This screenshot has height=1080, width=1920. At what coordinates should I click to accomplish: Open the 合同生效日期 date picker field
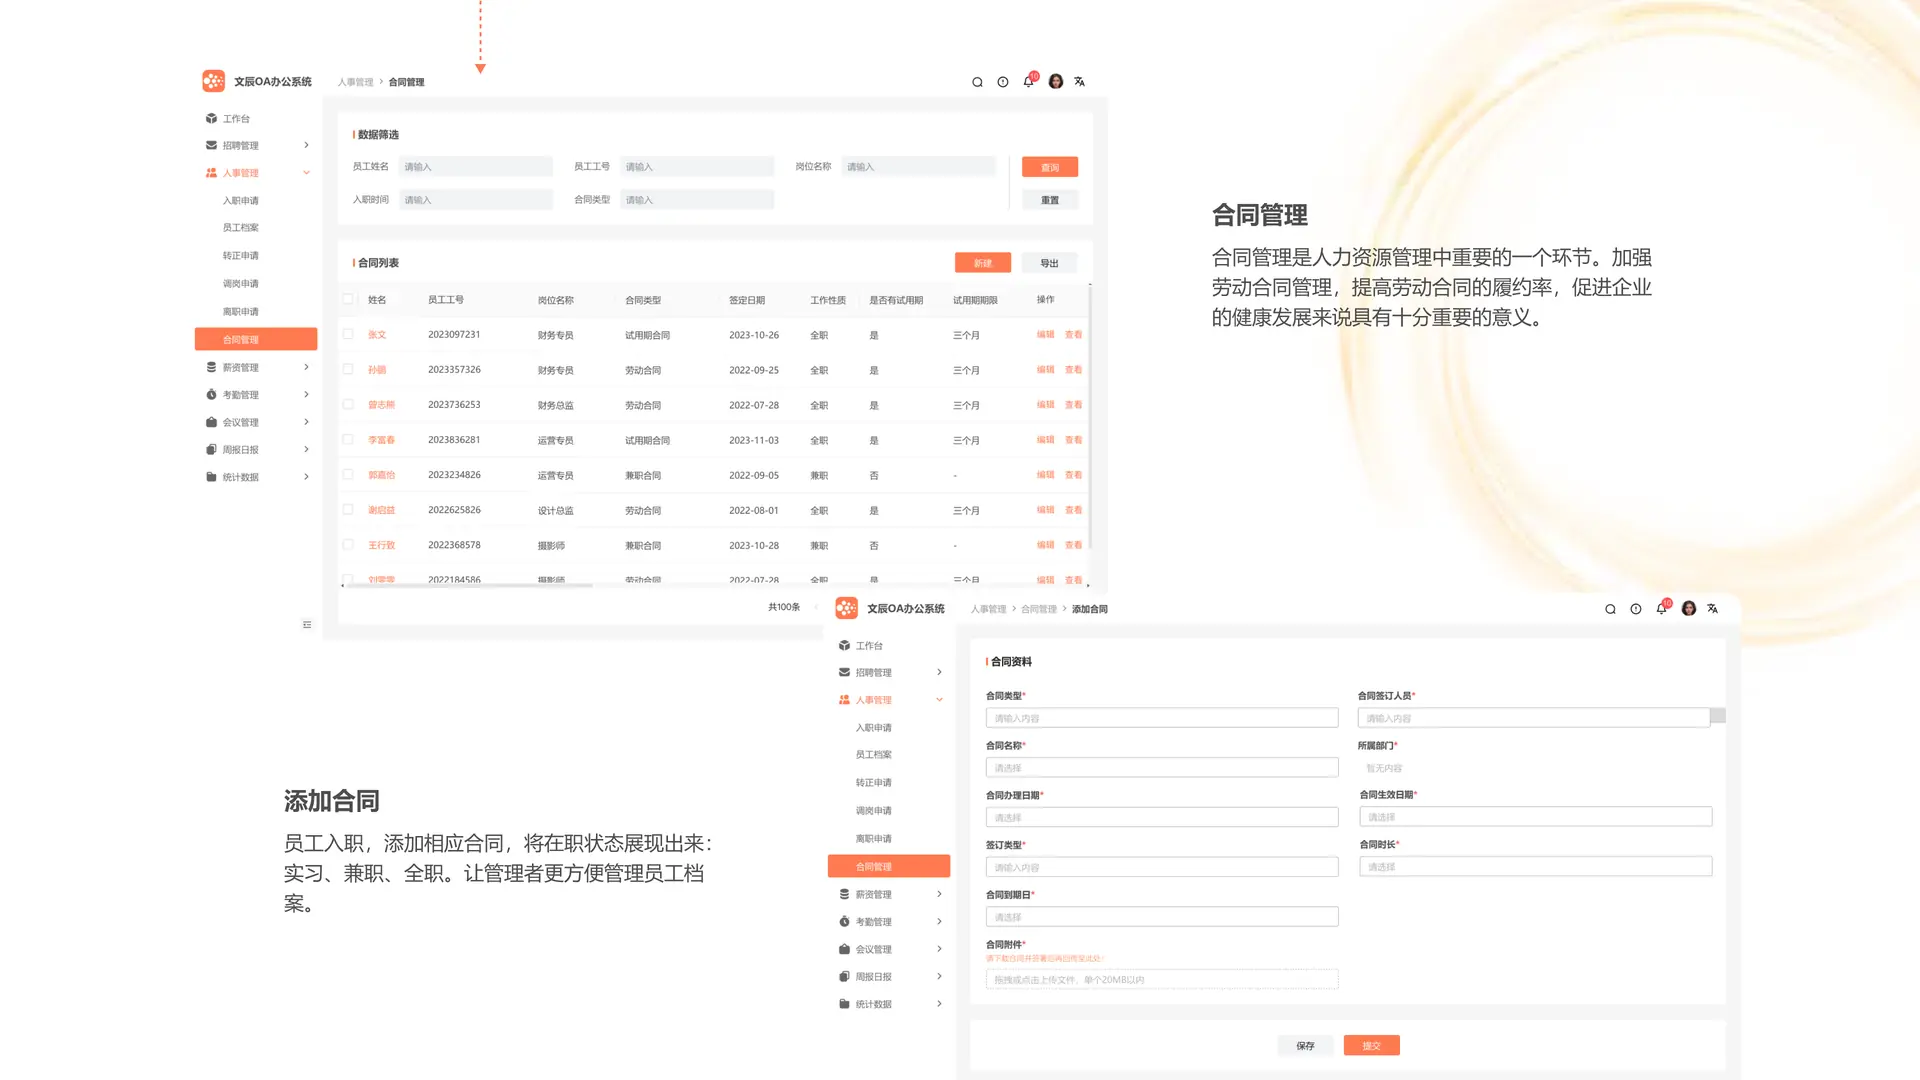coord(1536,816)
